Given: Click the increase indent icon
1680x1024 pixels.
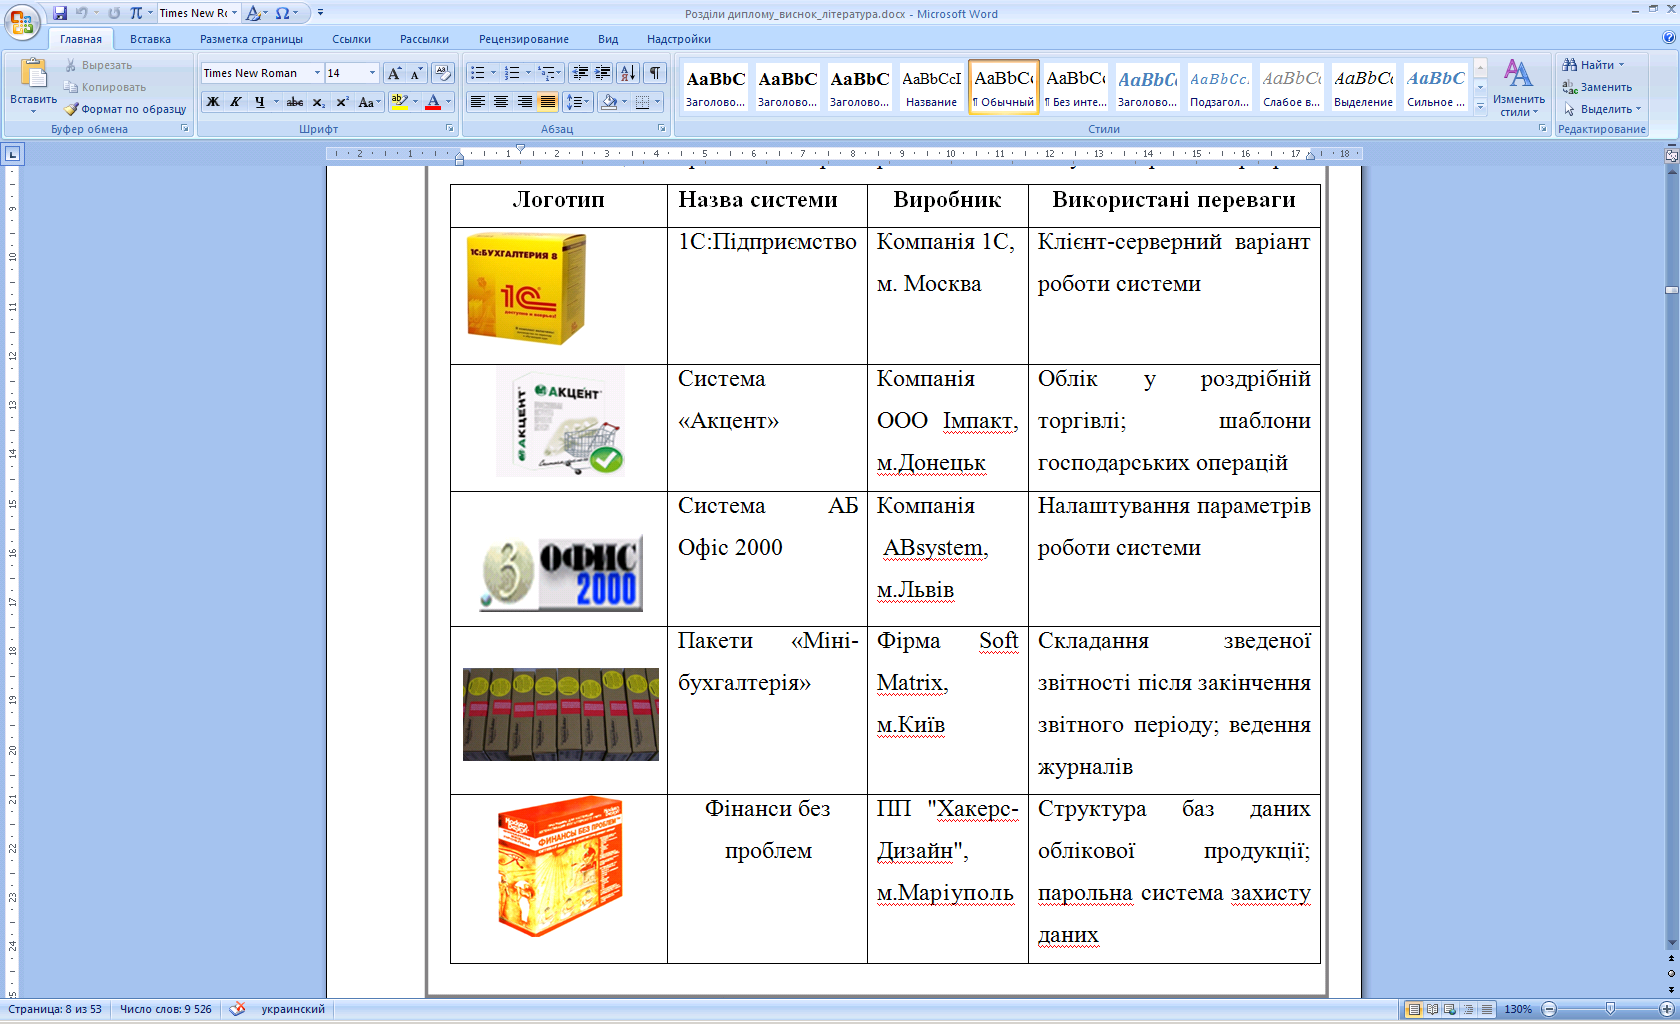Looking at the screenshot, I should (603, 73).
